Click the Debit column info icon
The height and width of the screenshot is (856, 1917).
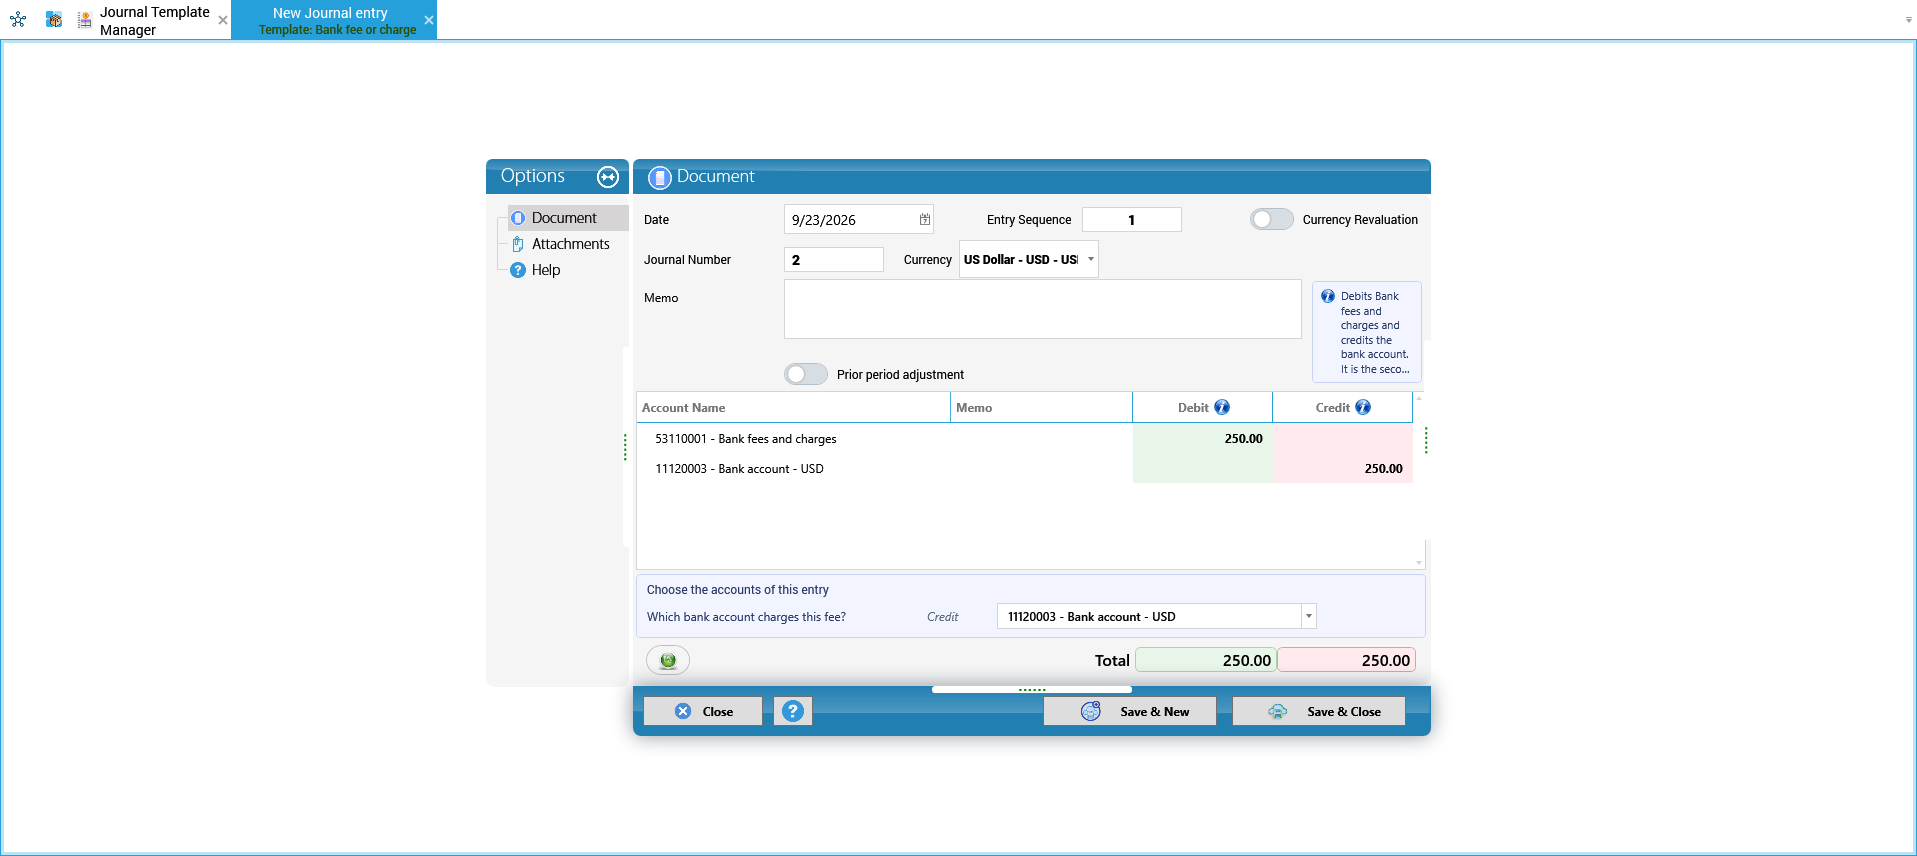1222,407
